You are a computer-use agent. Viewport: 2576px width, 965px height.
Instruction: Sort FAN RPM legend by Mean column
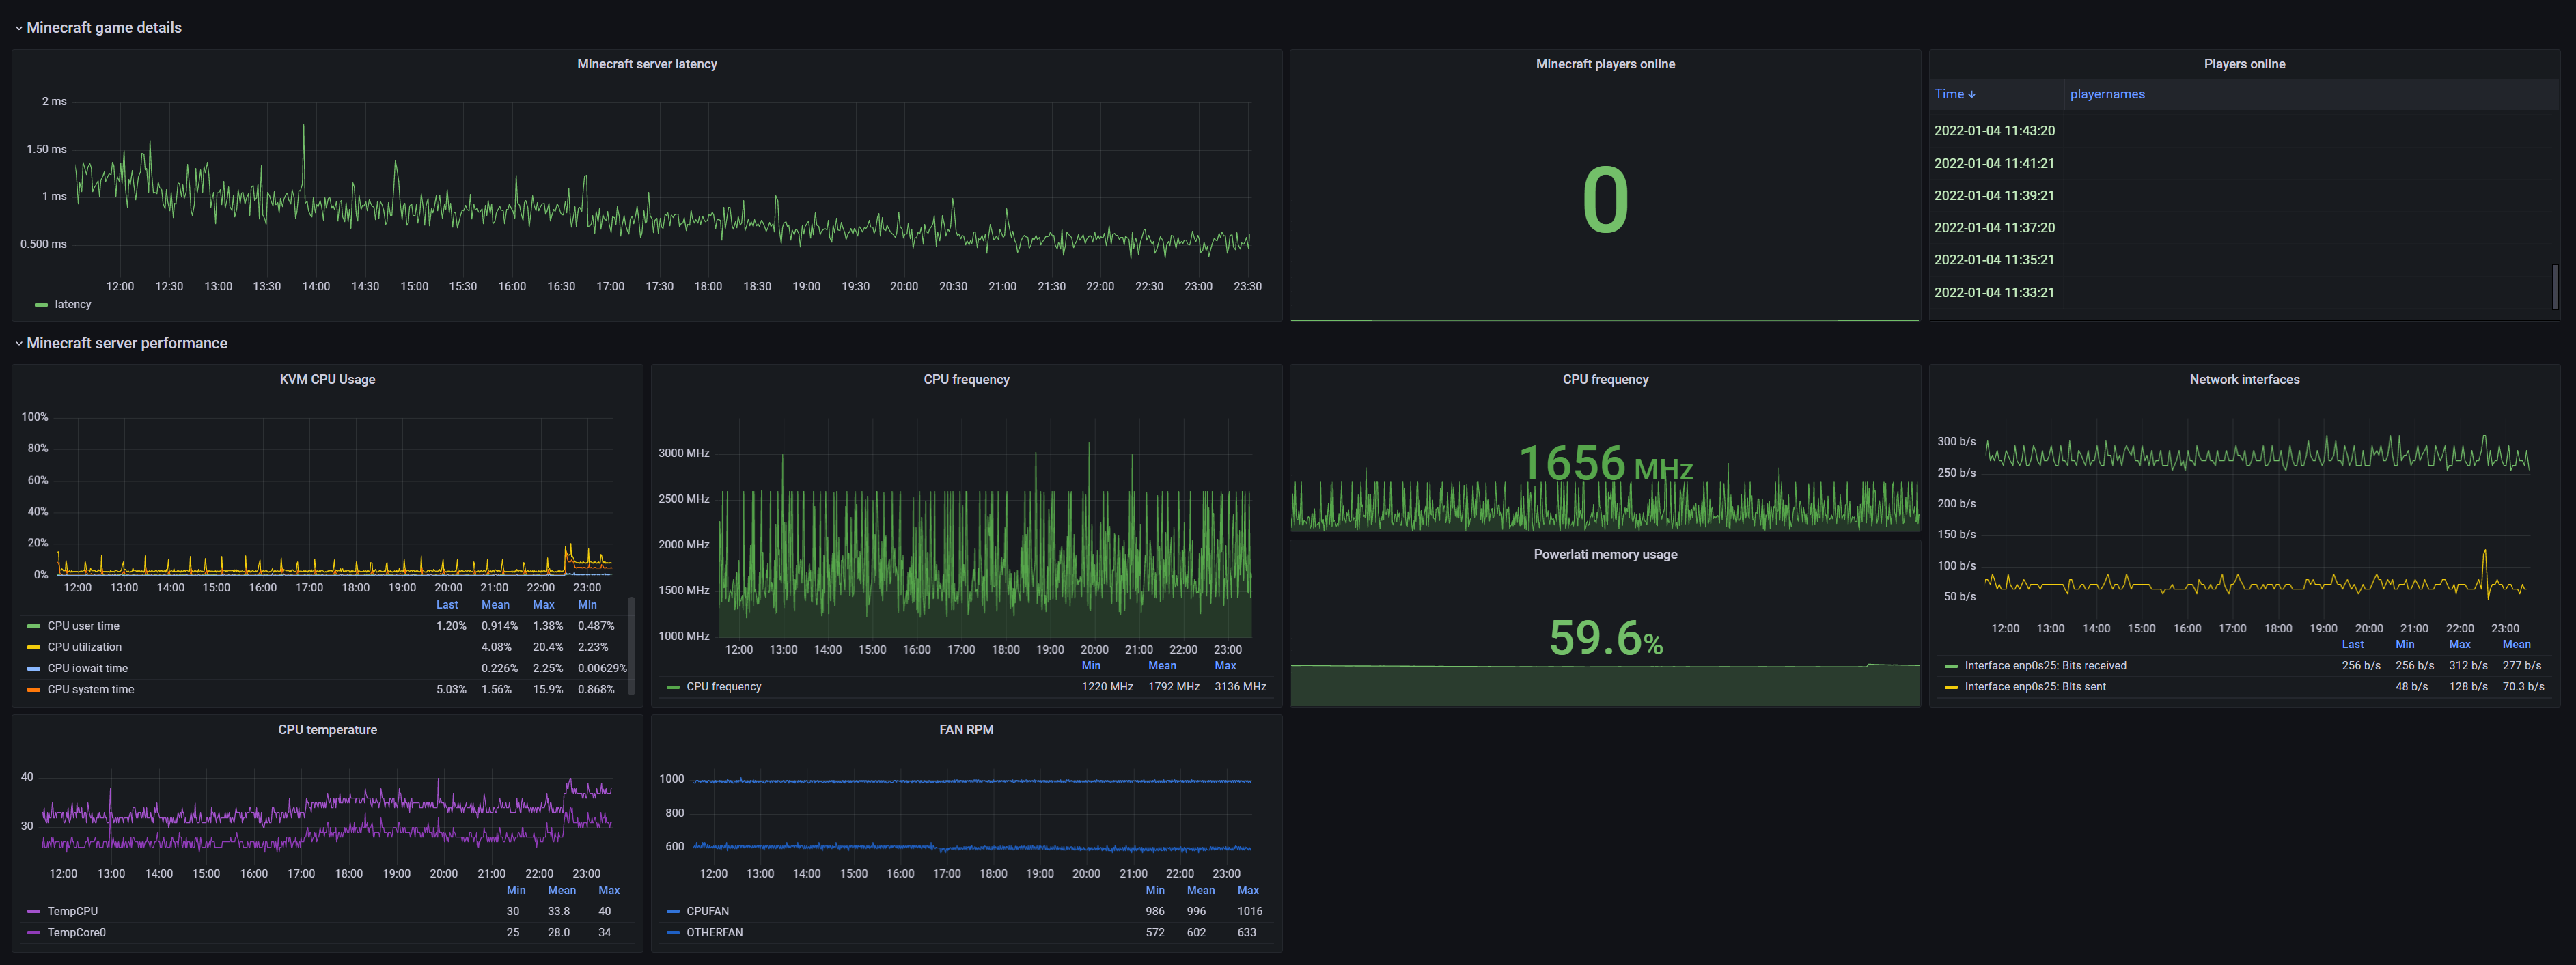(1200, 891)
